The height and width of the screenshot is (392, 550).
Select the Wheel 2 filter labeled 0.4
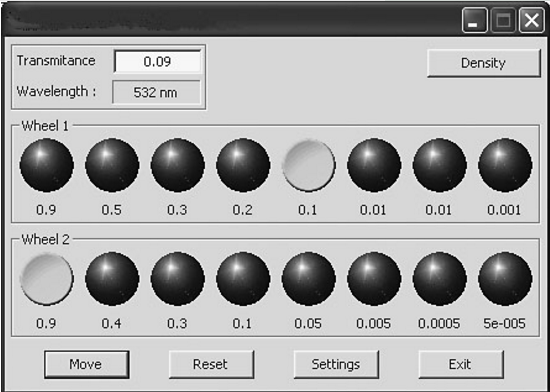pyautogui.click(x=112, y=279)
